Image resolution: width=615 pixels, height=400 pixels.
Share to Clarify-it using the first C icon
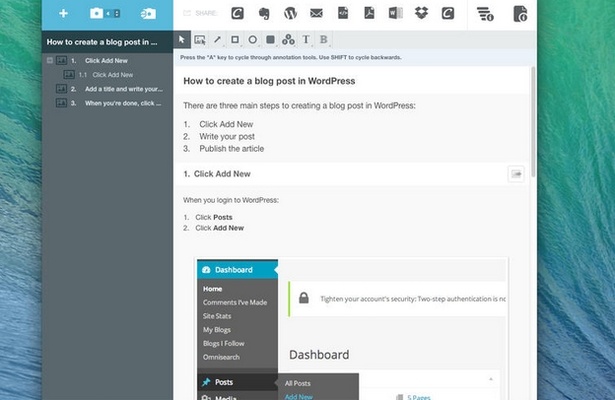[237, 13]
